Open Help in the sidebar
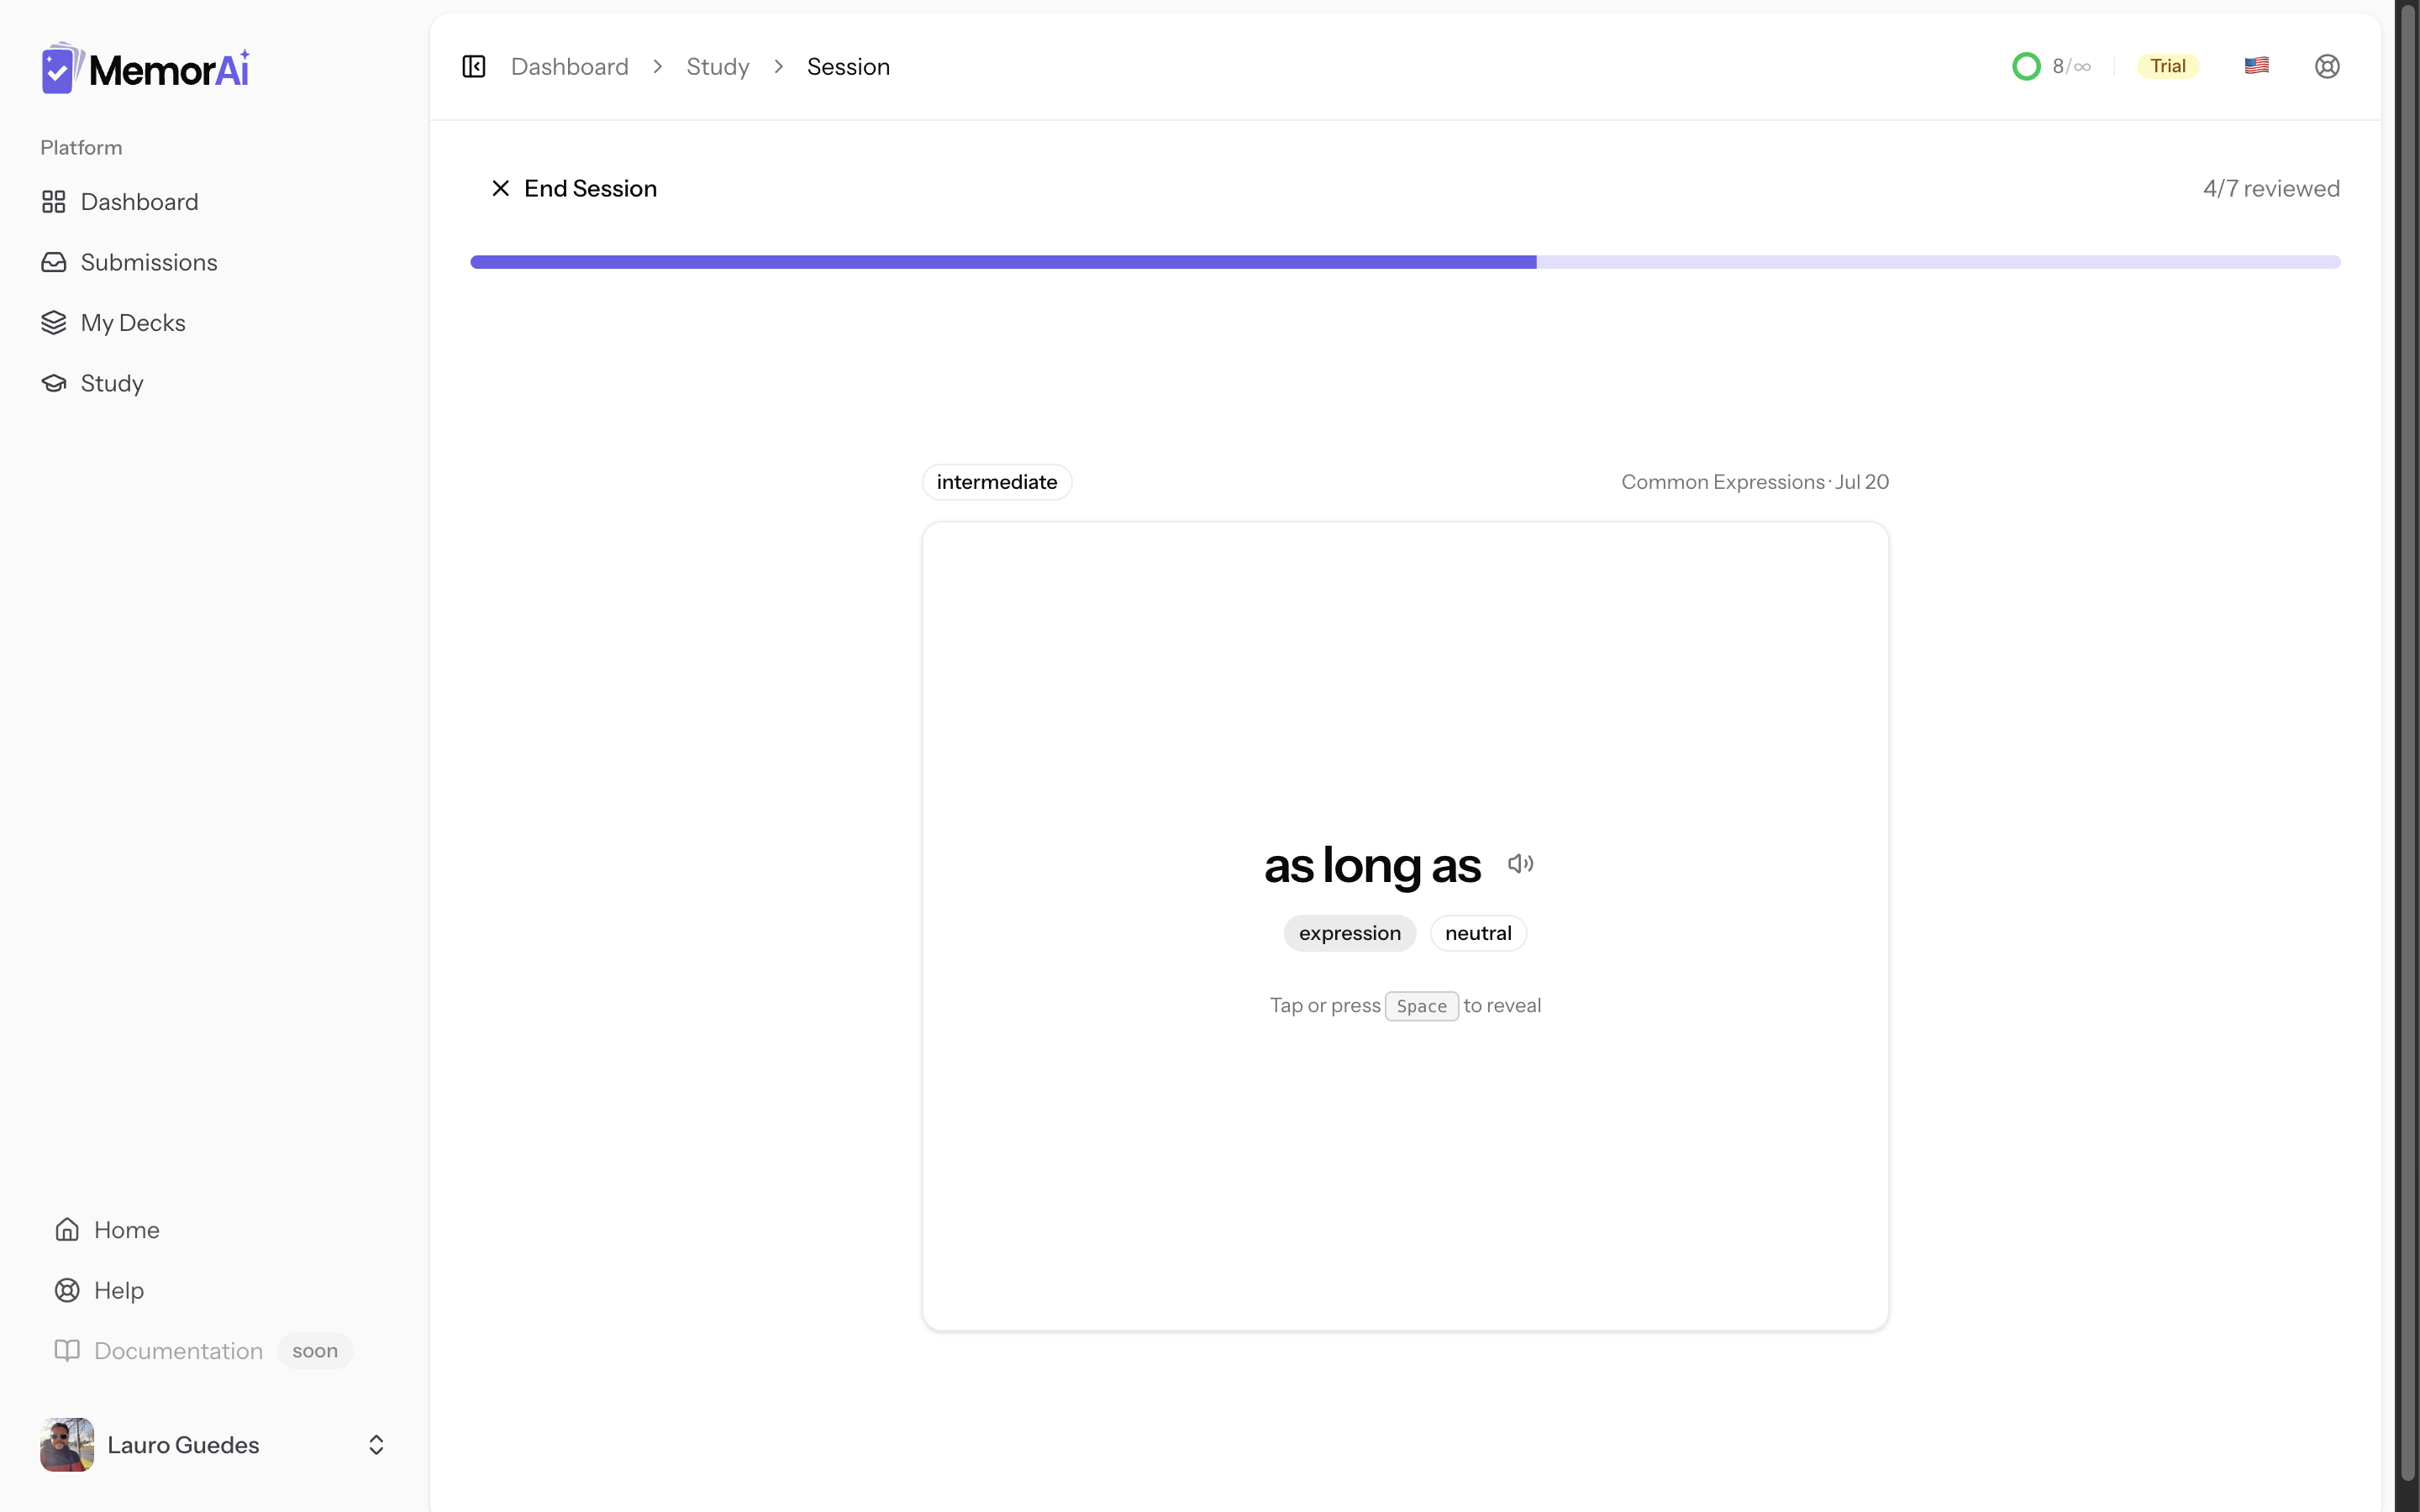The image size is (2420, 1512). pos(215,1290)
